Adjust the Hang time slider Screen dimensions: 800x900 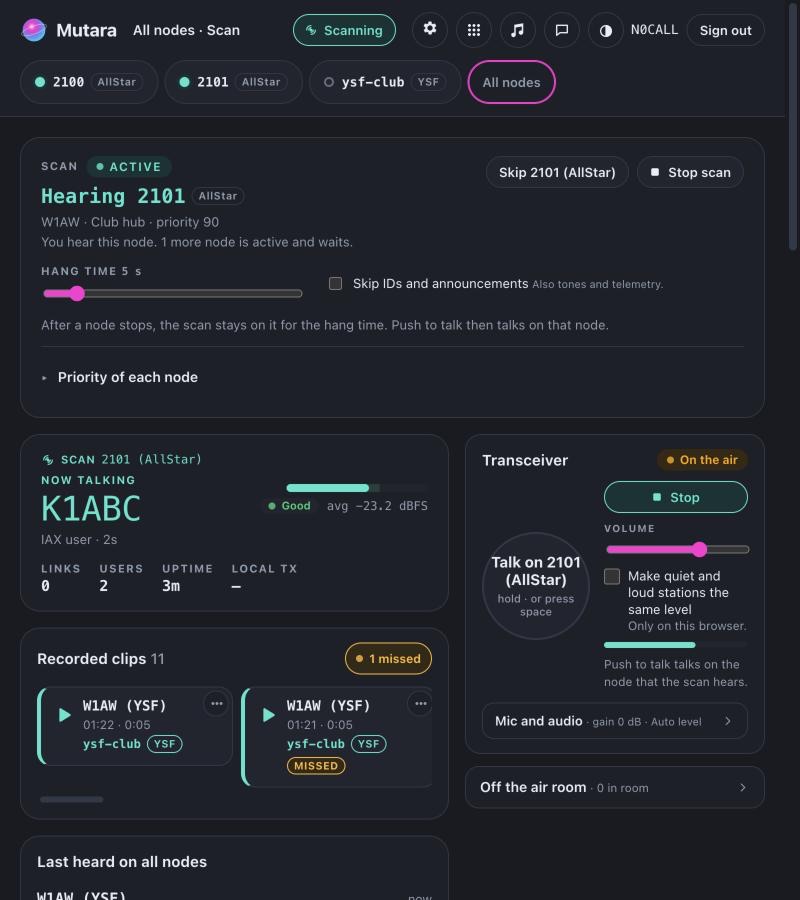click(173, 294)
